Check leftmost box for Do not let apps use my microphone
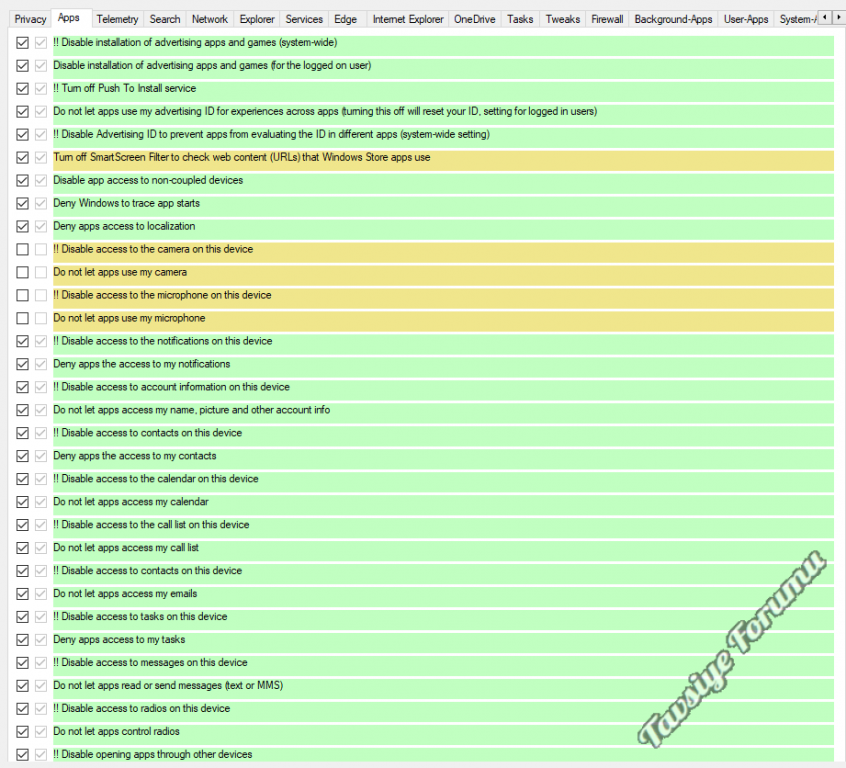Screen dimensions: 846x768 tap(22, 318)
